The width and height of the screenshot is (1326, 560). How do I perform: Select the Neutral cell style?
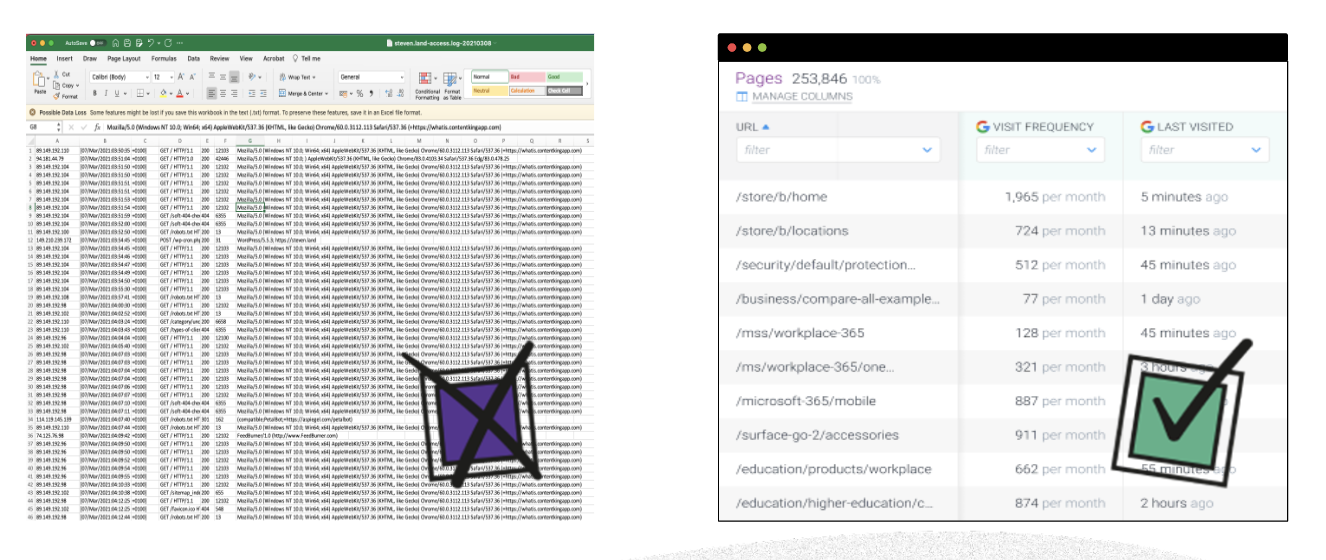pos(490,91)
